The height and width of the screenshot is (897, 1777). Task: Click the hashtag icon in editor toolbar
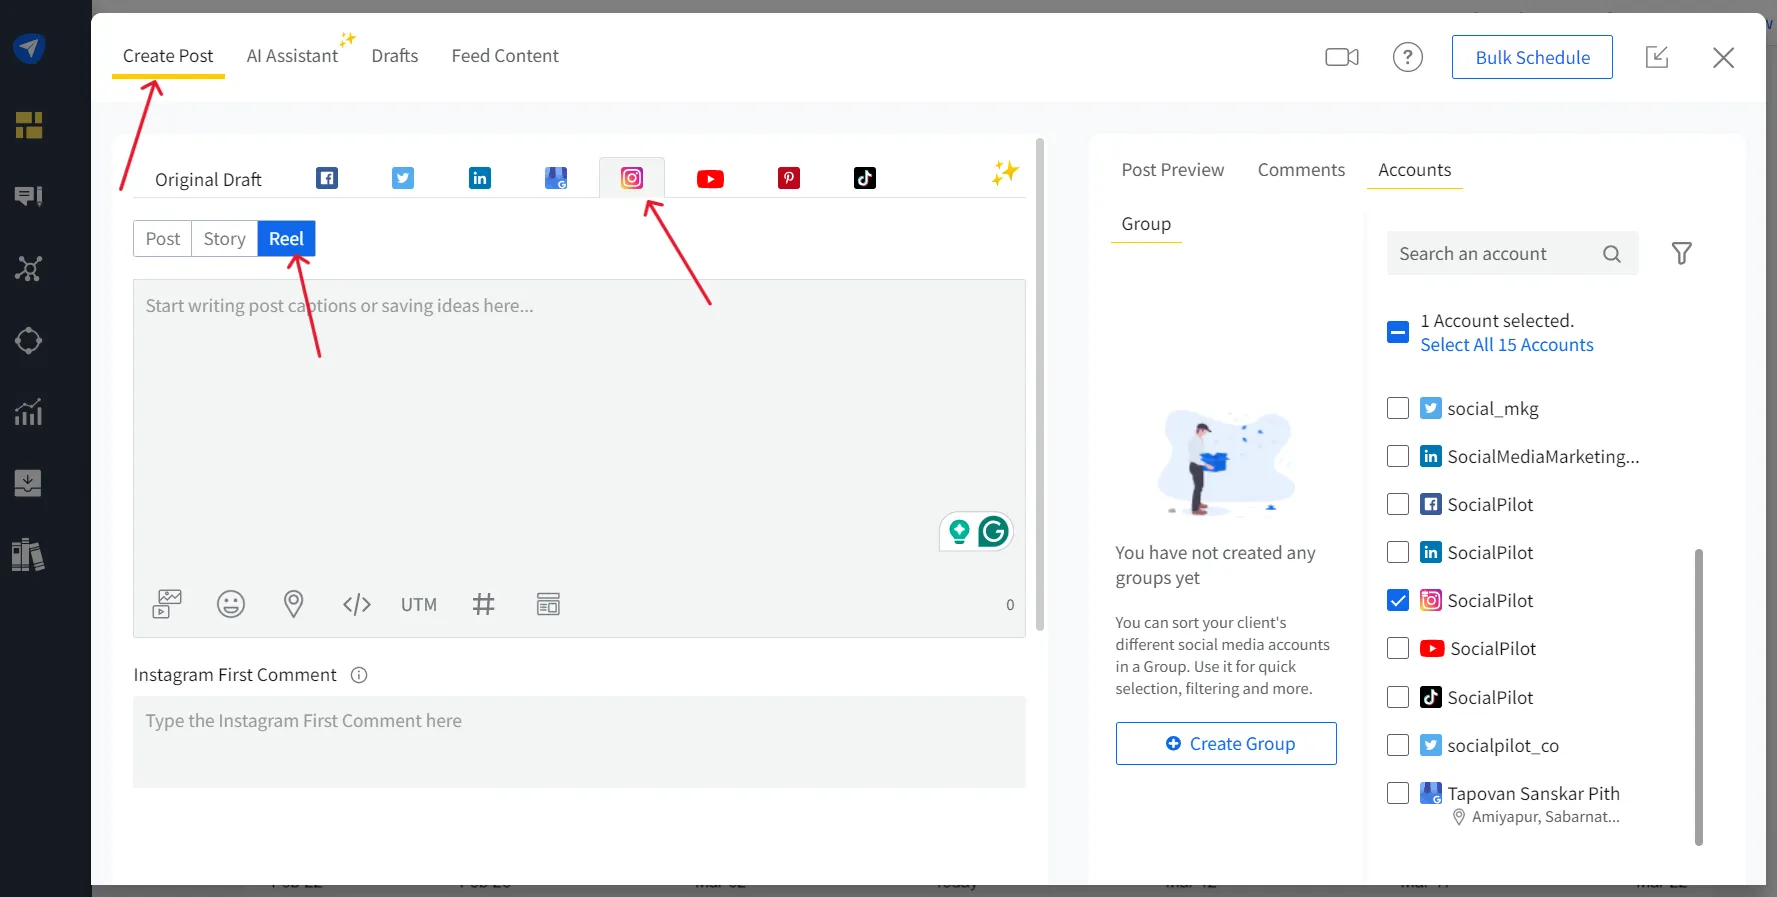[x=483, y=604]
